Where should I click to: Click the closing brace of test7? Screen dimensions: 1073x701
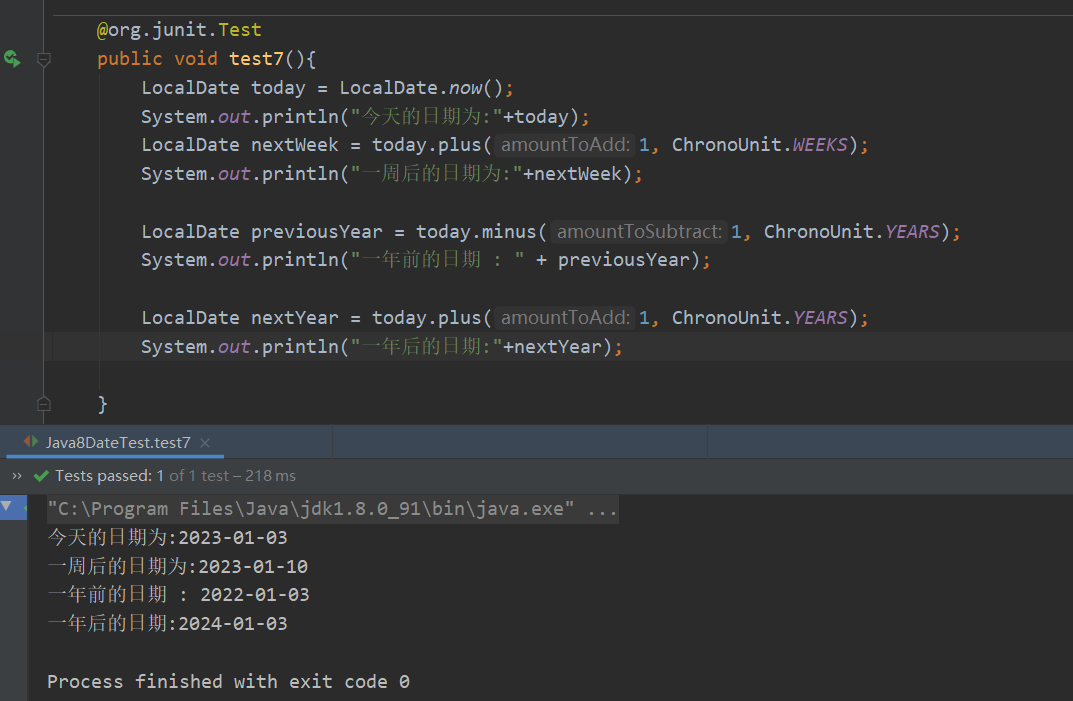click(103, 404)
